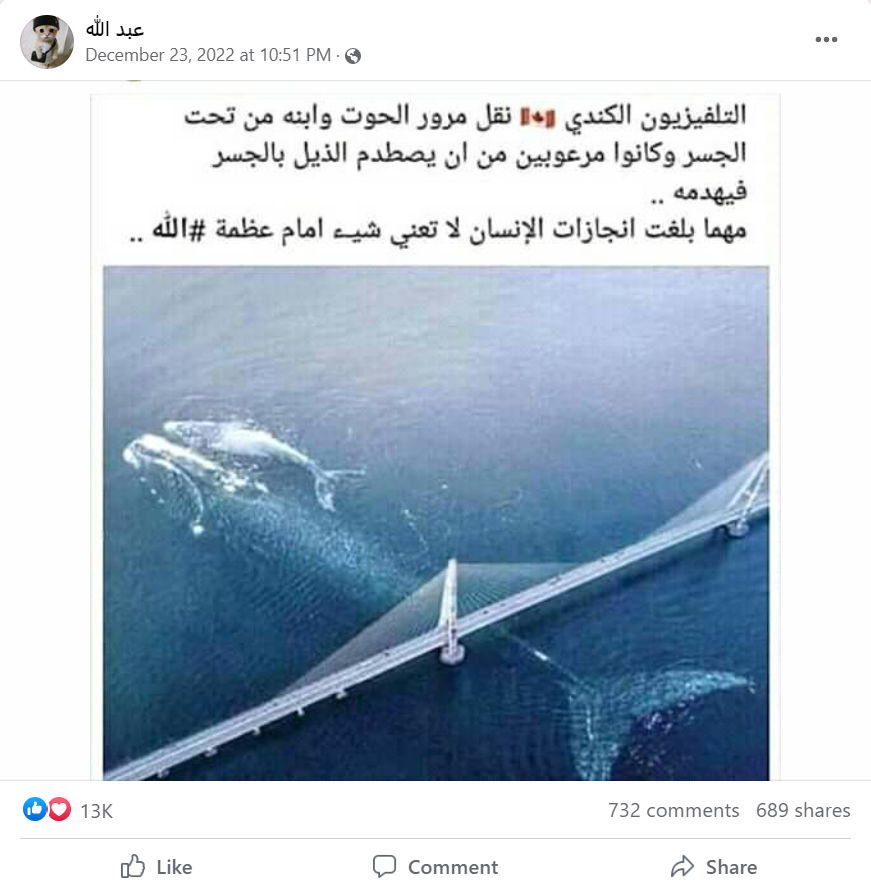
Task: Click the globe public audience icon
Action: pyautogui.click(x=353, y=56)
